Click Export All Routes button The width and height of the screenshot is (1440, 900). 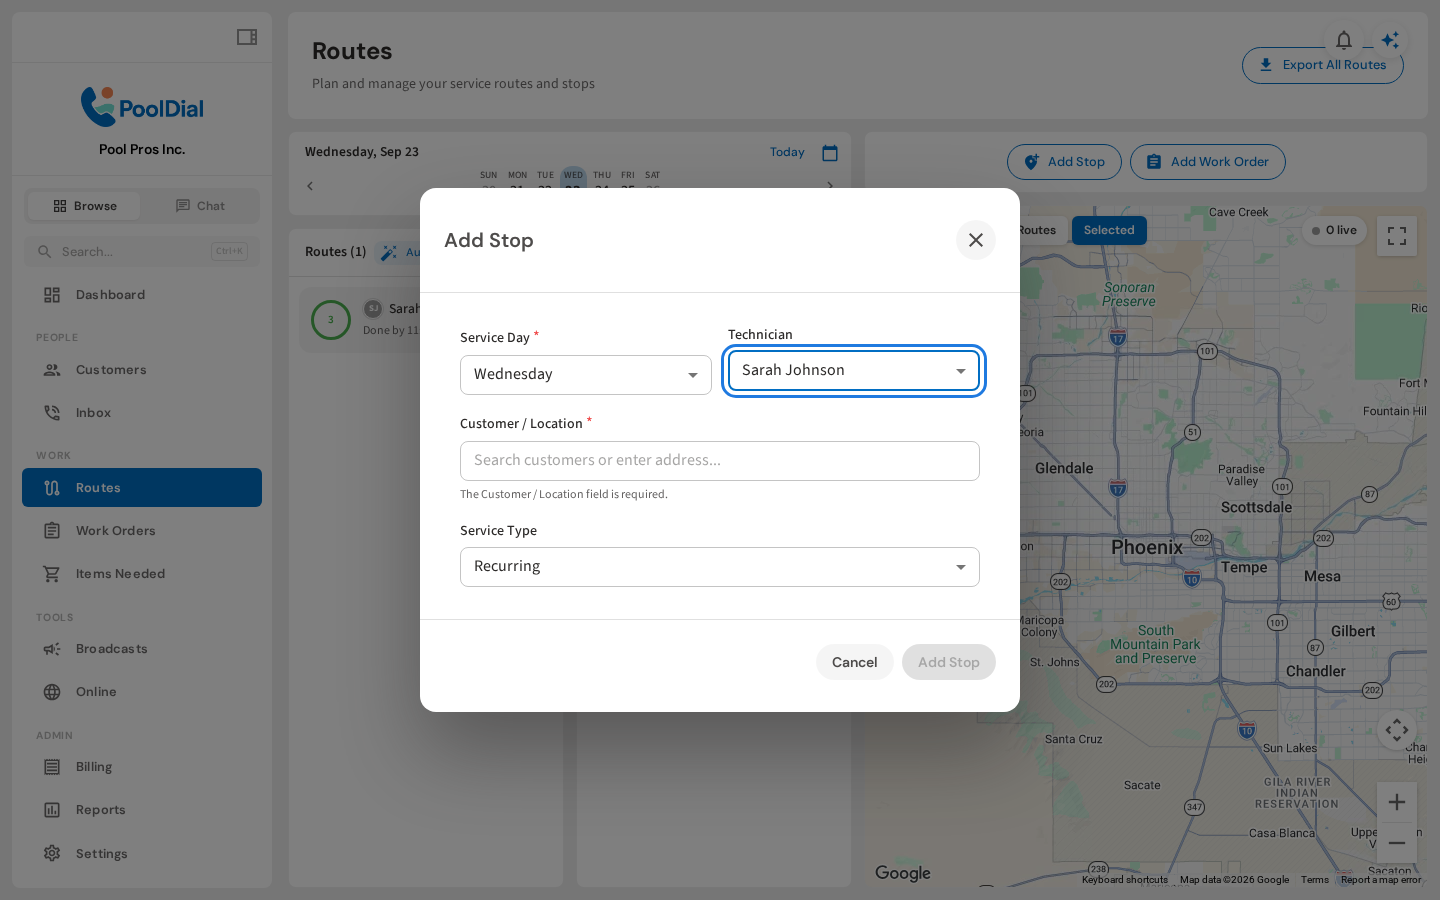(x=1323, y=65)
